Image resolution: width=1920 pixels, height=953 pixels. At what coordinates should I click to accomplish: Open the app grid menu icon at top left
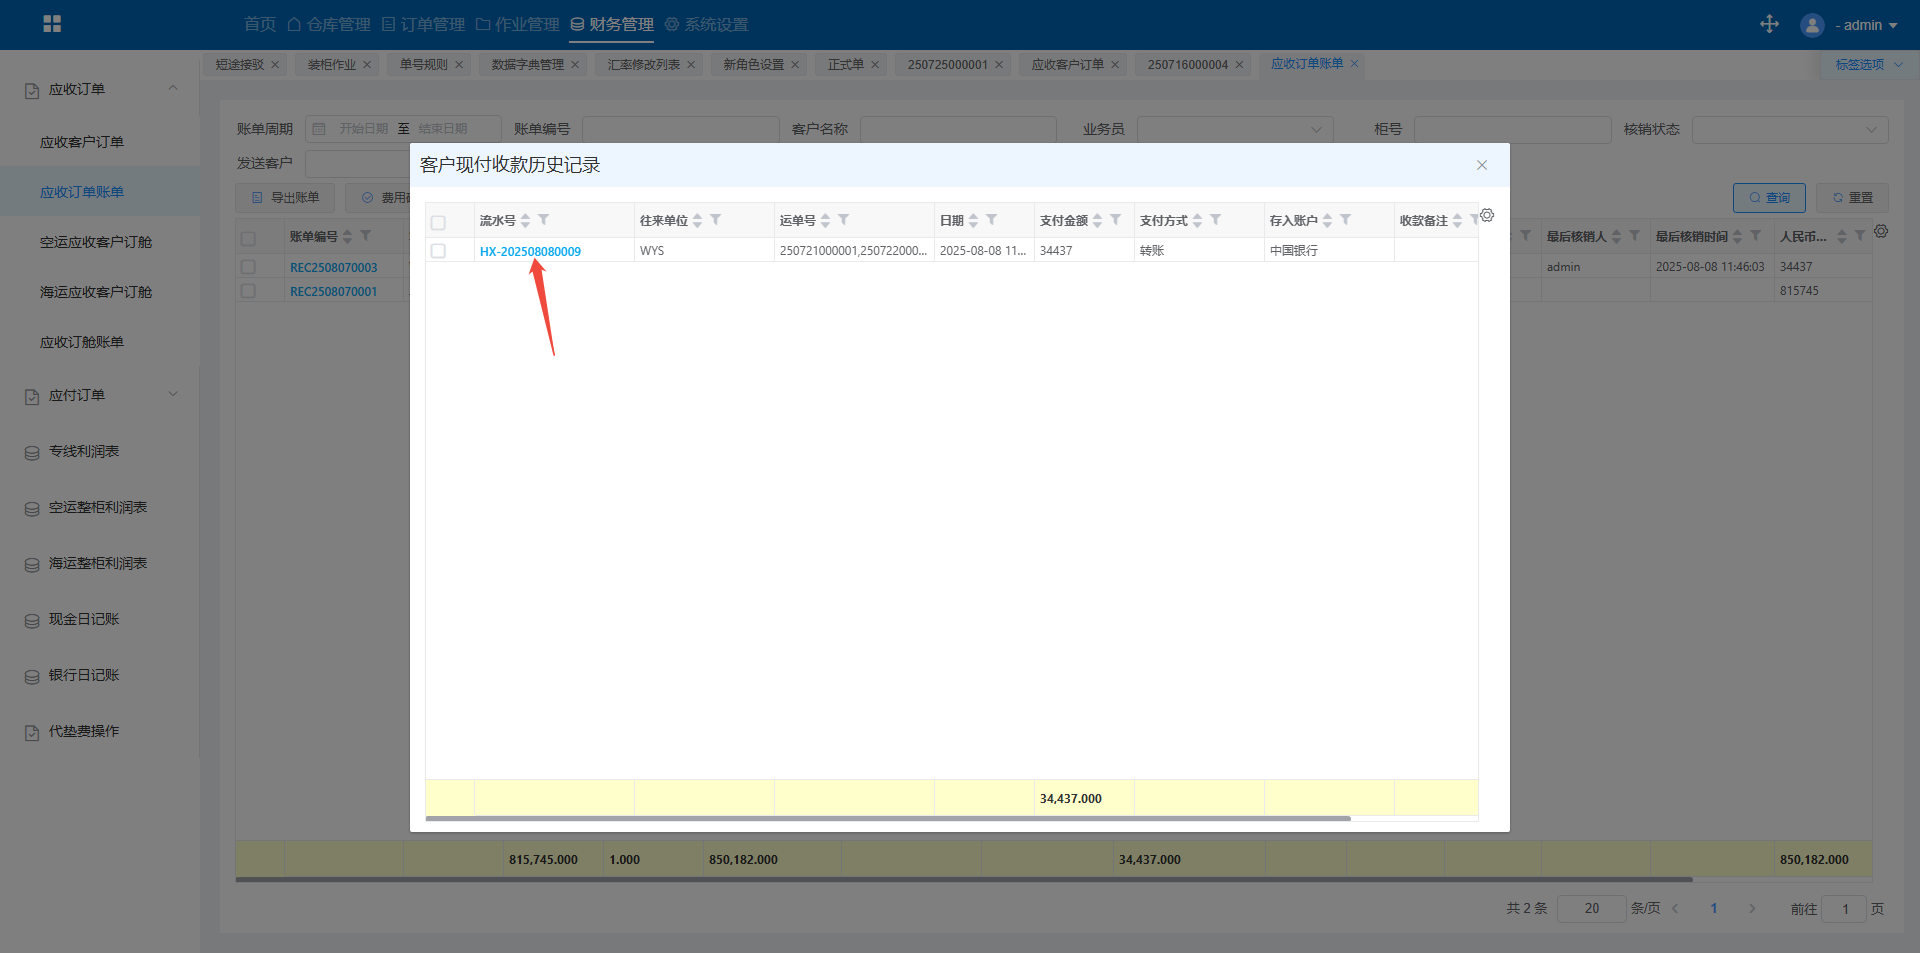coord(52,24)
